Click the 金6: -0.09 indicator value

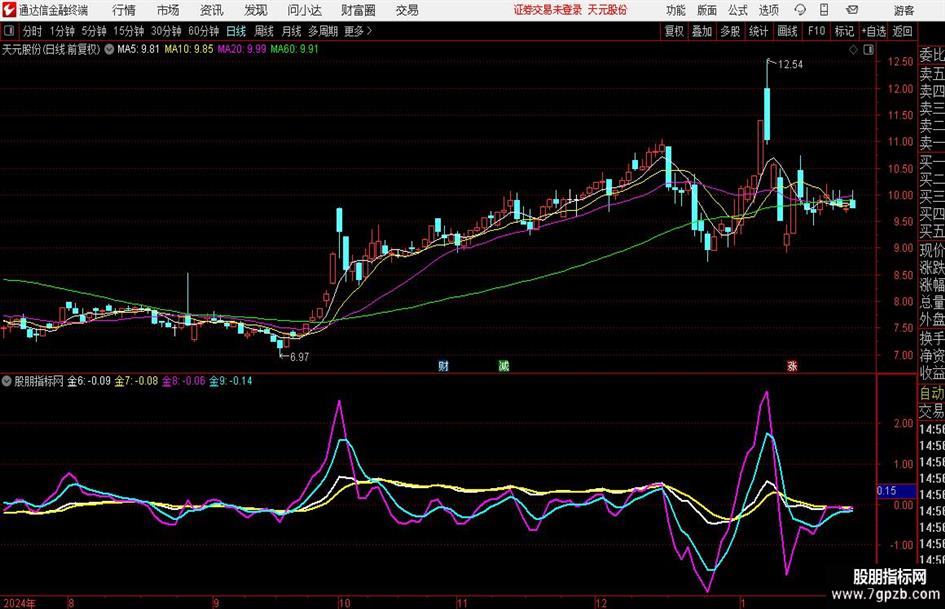coord(89,381)
